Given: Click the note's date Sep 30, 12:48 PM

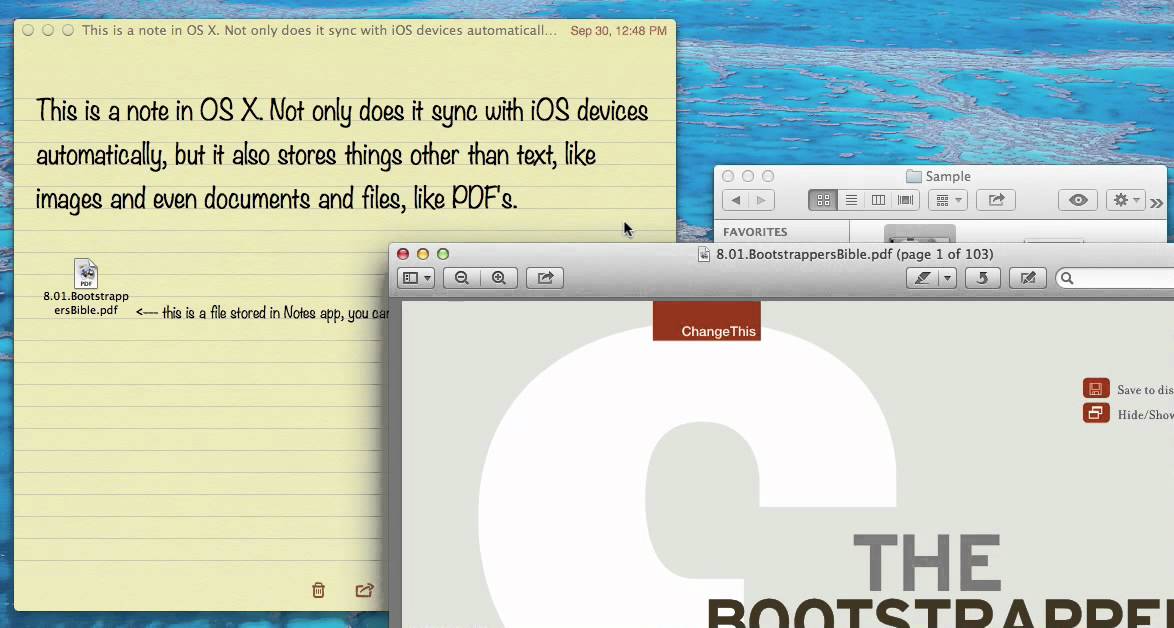Looking at the screenshot, I should pyautogui.click(x=618, y=31).
